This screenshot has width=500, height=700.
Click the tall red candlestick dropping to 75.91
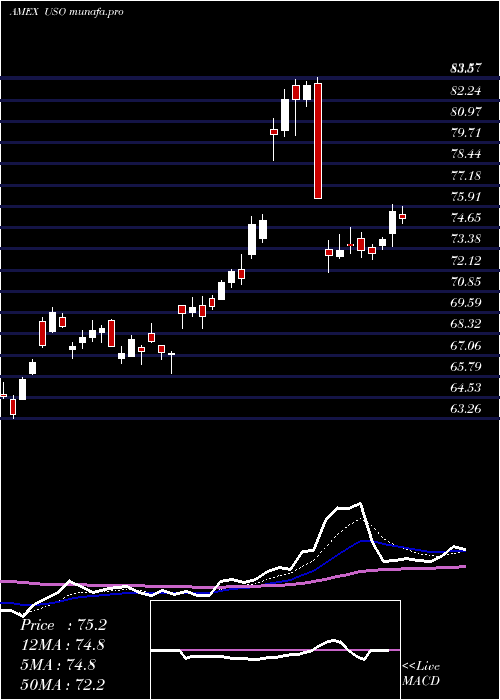tap(318, 140)
